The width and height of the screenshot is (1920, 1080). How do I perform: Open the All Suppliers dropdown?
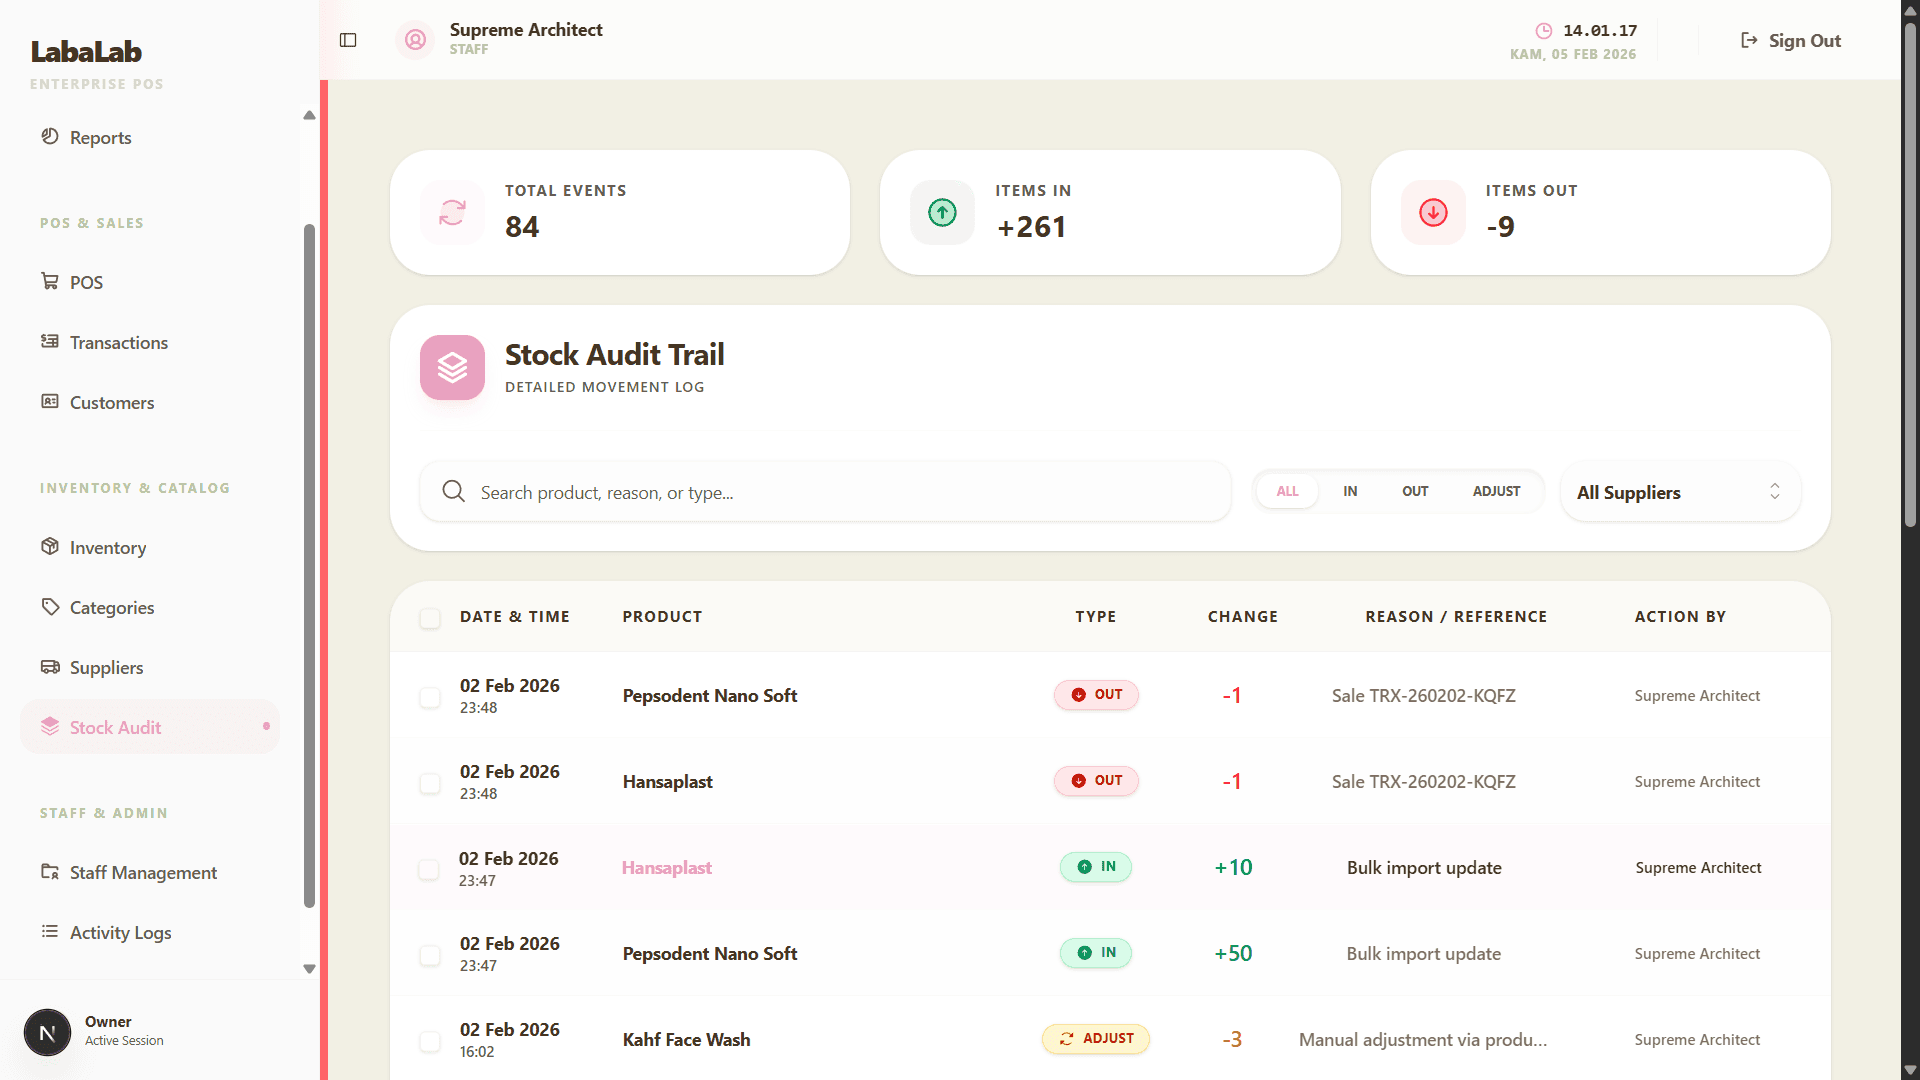[1680, 492]
